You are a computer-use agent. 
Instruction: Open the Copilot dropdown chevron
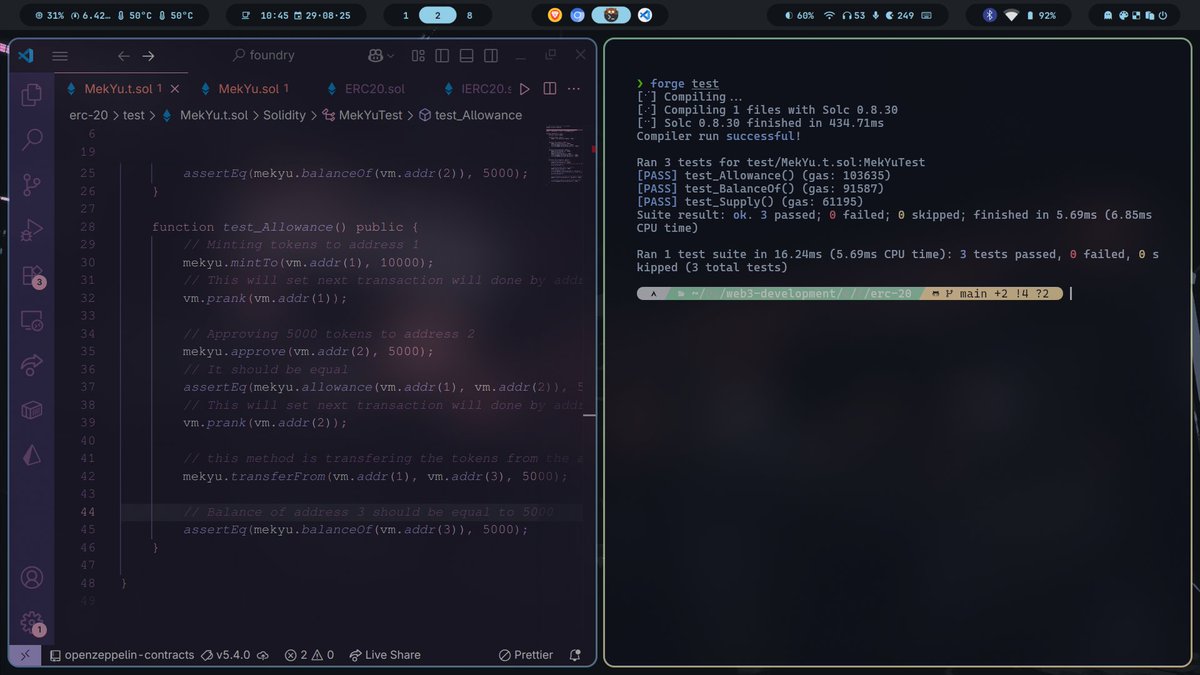coord(390,56)
